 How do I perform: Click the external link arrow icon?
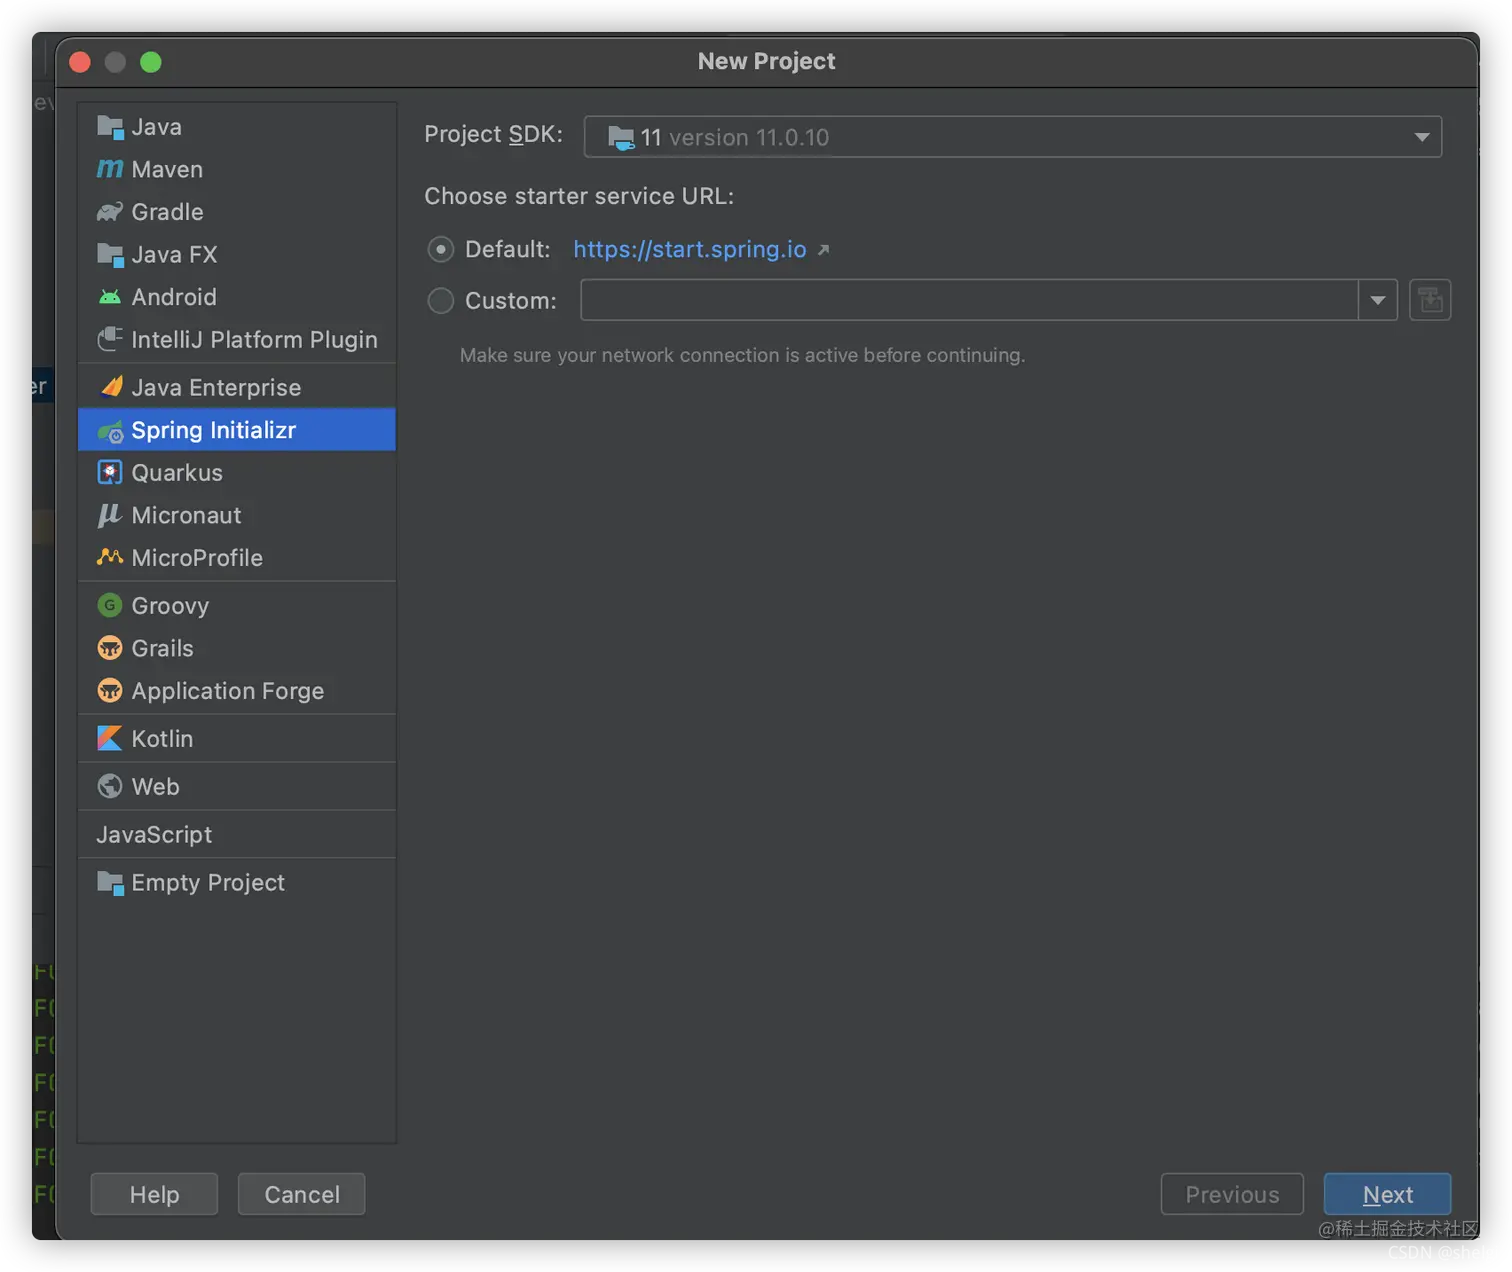click(823, 250)
